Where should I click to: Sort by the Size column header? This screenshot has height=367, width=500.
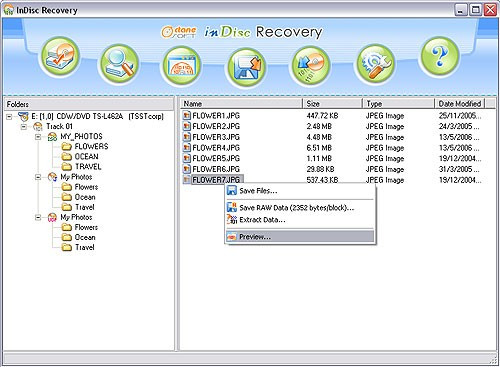tap(332, 104)
